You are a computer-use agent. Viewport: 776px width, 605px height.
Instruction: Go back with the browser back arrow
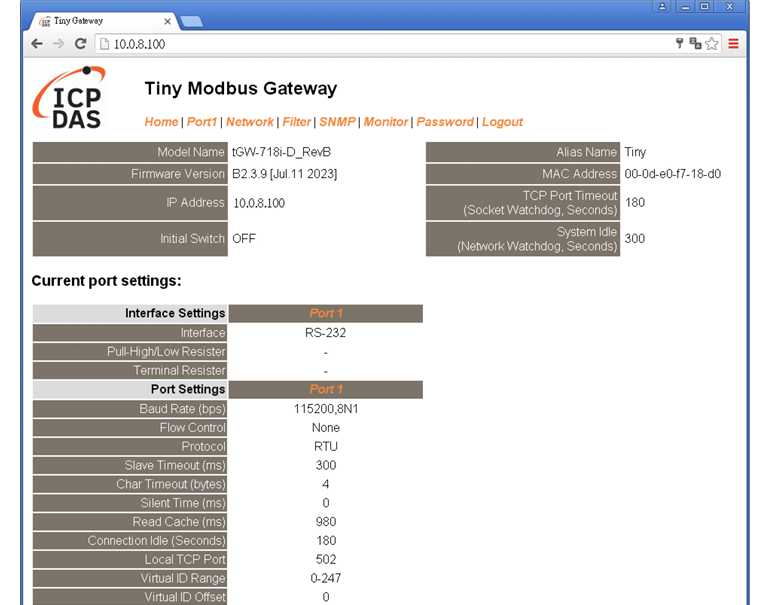37,44
